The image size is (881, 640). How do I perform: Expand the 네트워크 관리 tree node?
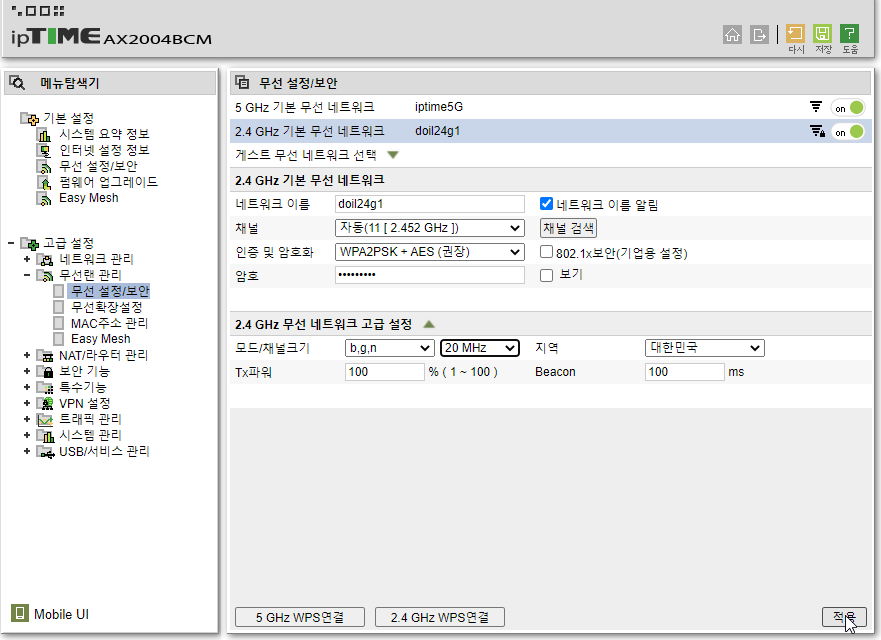26,260
